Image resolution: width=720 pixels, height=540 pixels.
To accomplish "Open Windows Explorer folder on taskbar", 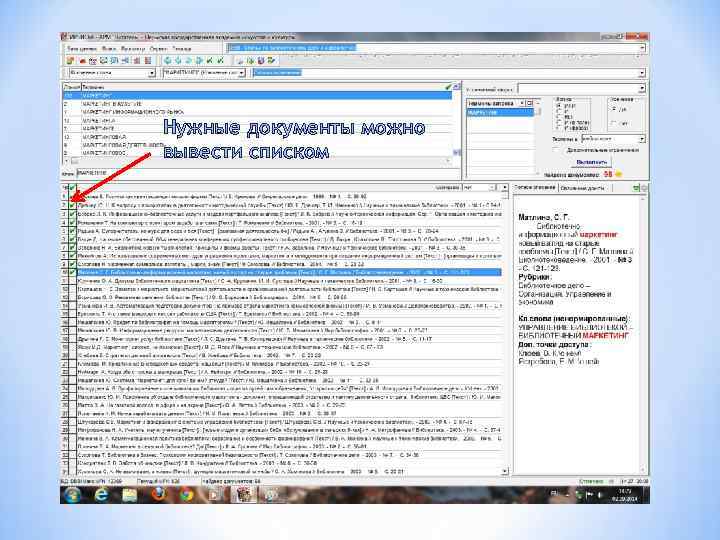I will pos(129,495).
